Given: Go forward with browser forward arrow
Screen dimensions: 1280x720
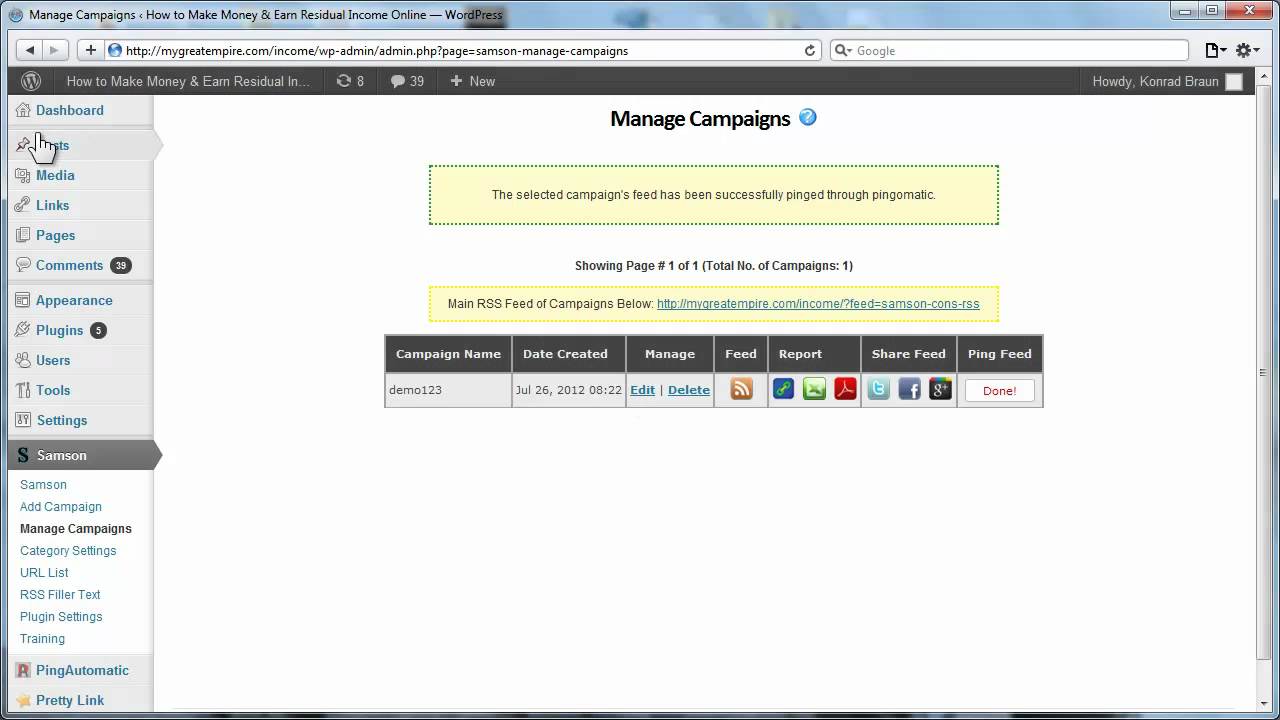Looking at the screenshot, I should [x=55, y=50].
